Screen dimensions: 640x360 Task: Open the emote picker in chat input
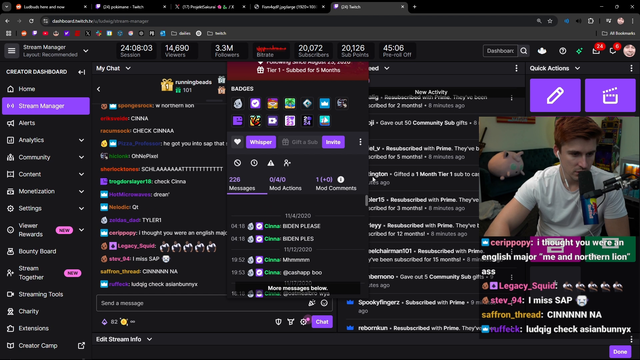click(x=324, y=303)
